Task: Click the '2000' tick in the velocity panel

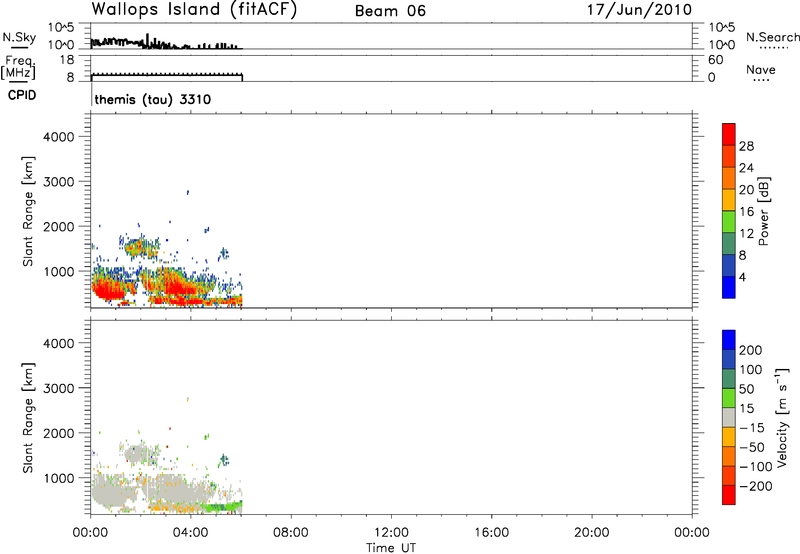Action: tap(59, 433)
